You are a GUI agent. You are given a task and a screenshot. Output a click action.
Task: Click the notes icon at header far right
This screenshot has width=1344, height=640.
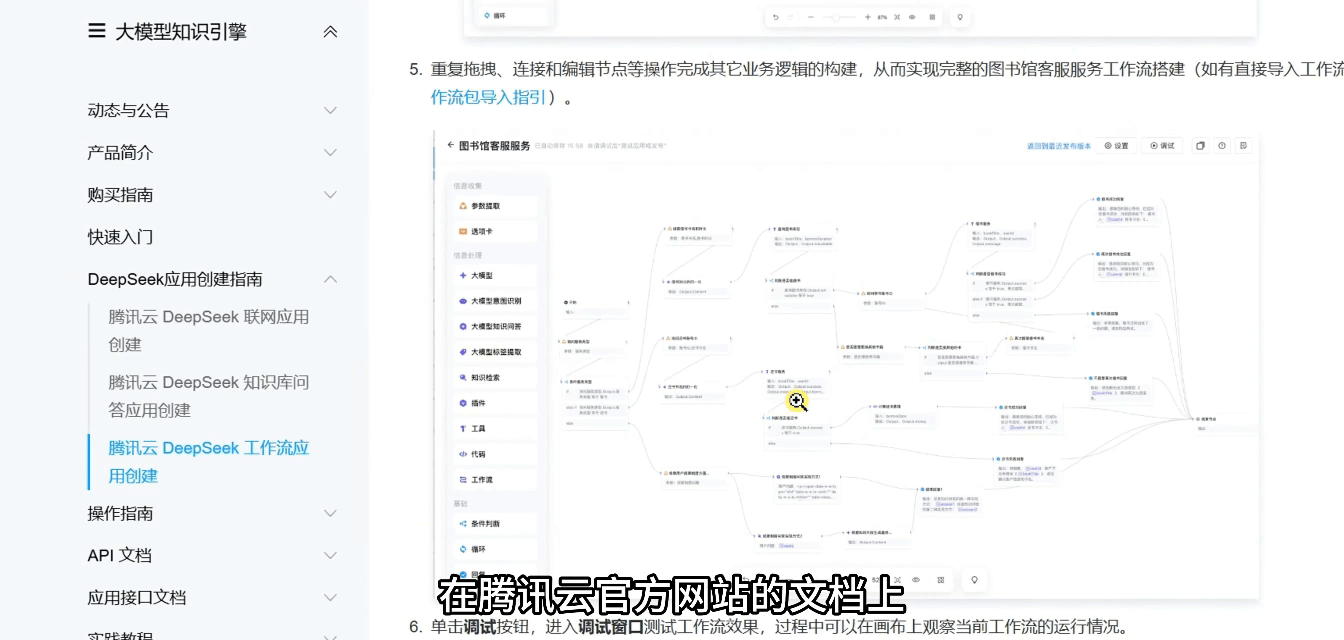[1244, 146]
